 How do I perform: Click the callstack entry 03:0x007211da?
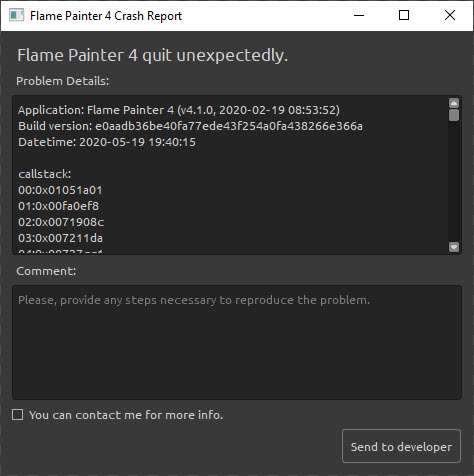point(60,238)
